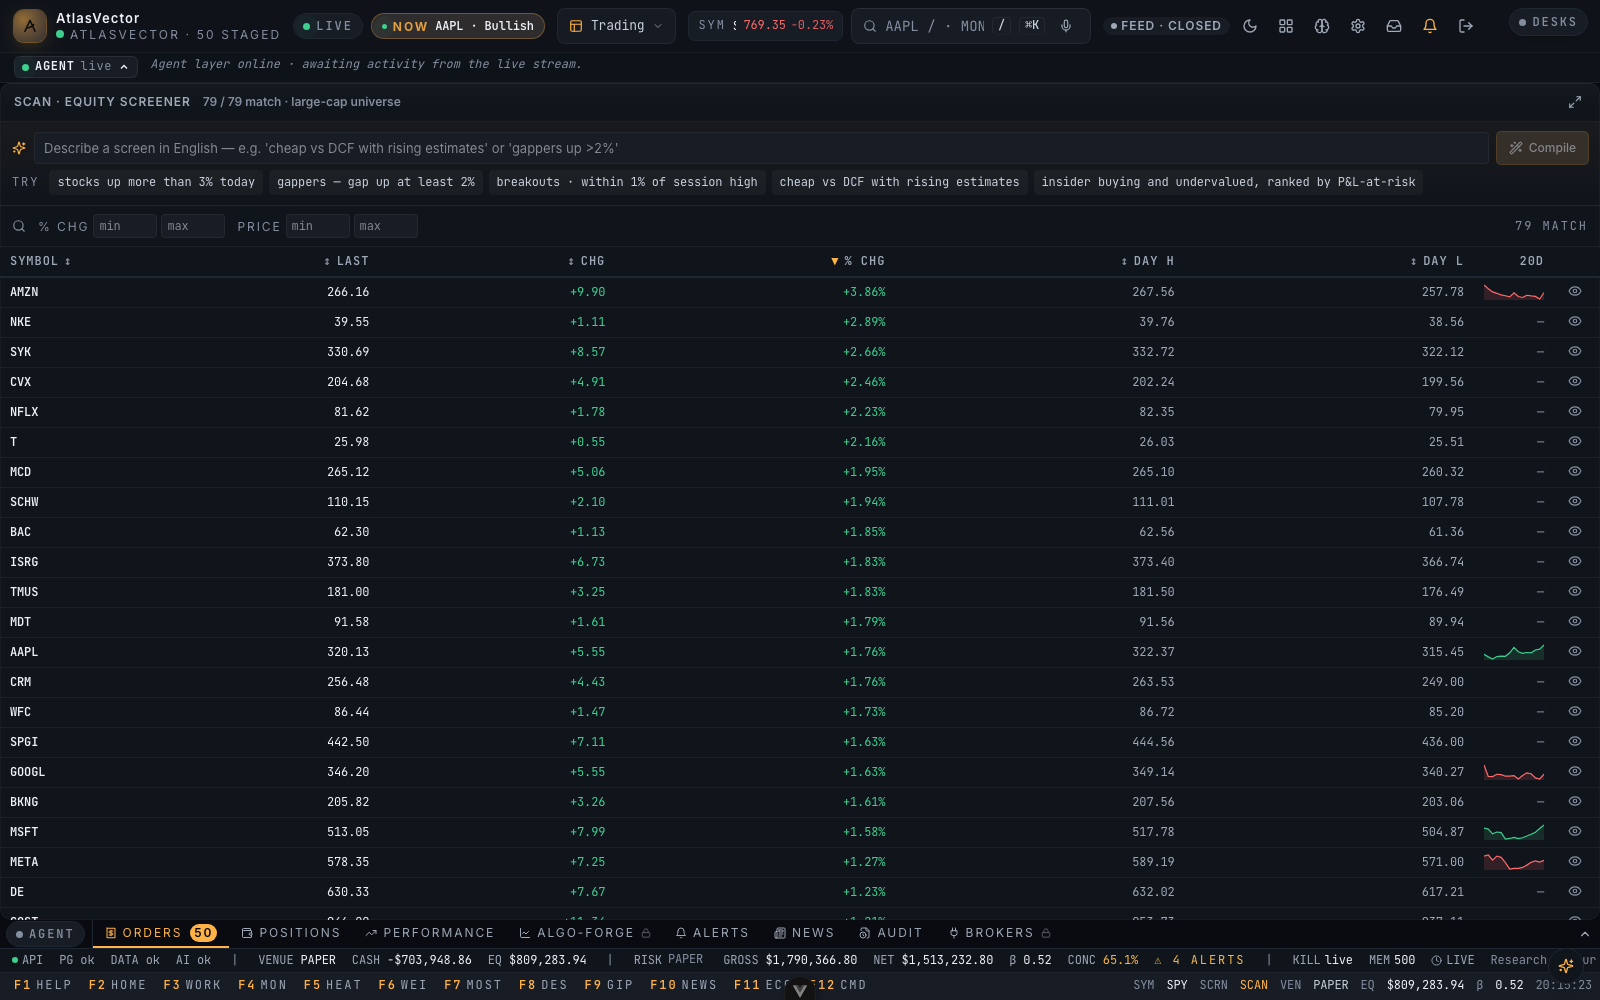Click the Compile button
The height and width of the screenshot is (1000, 1600).
1542,148
